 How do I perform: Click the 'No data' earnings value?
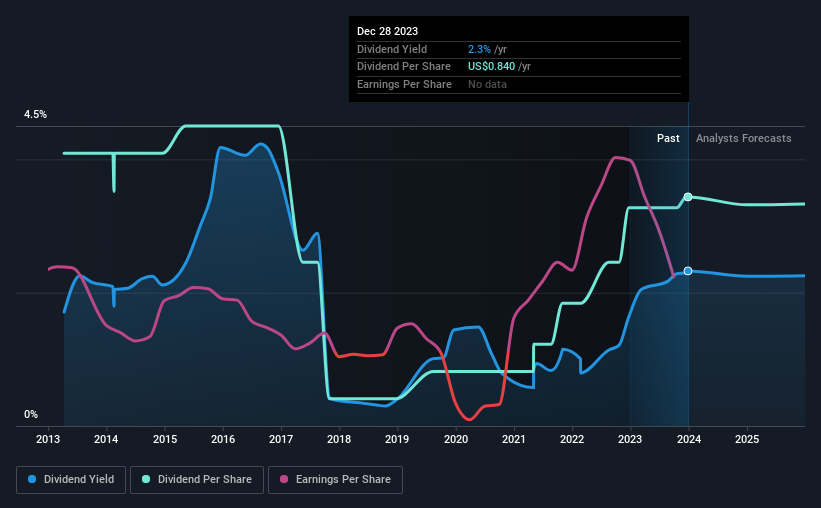pos(487,84)
